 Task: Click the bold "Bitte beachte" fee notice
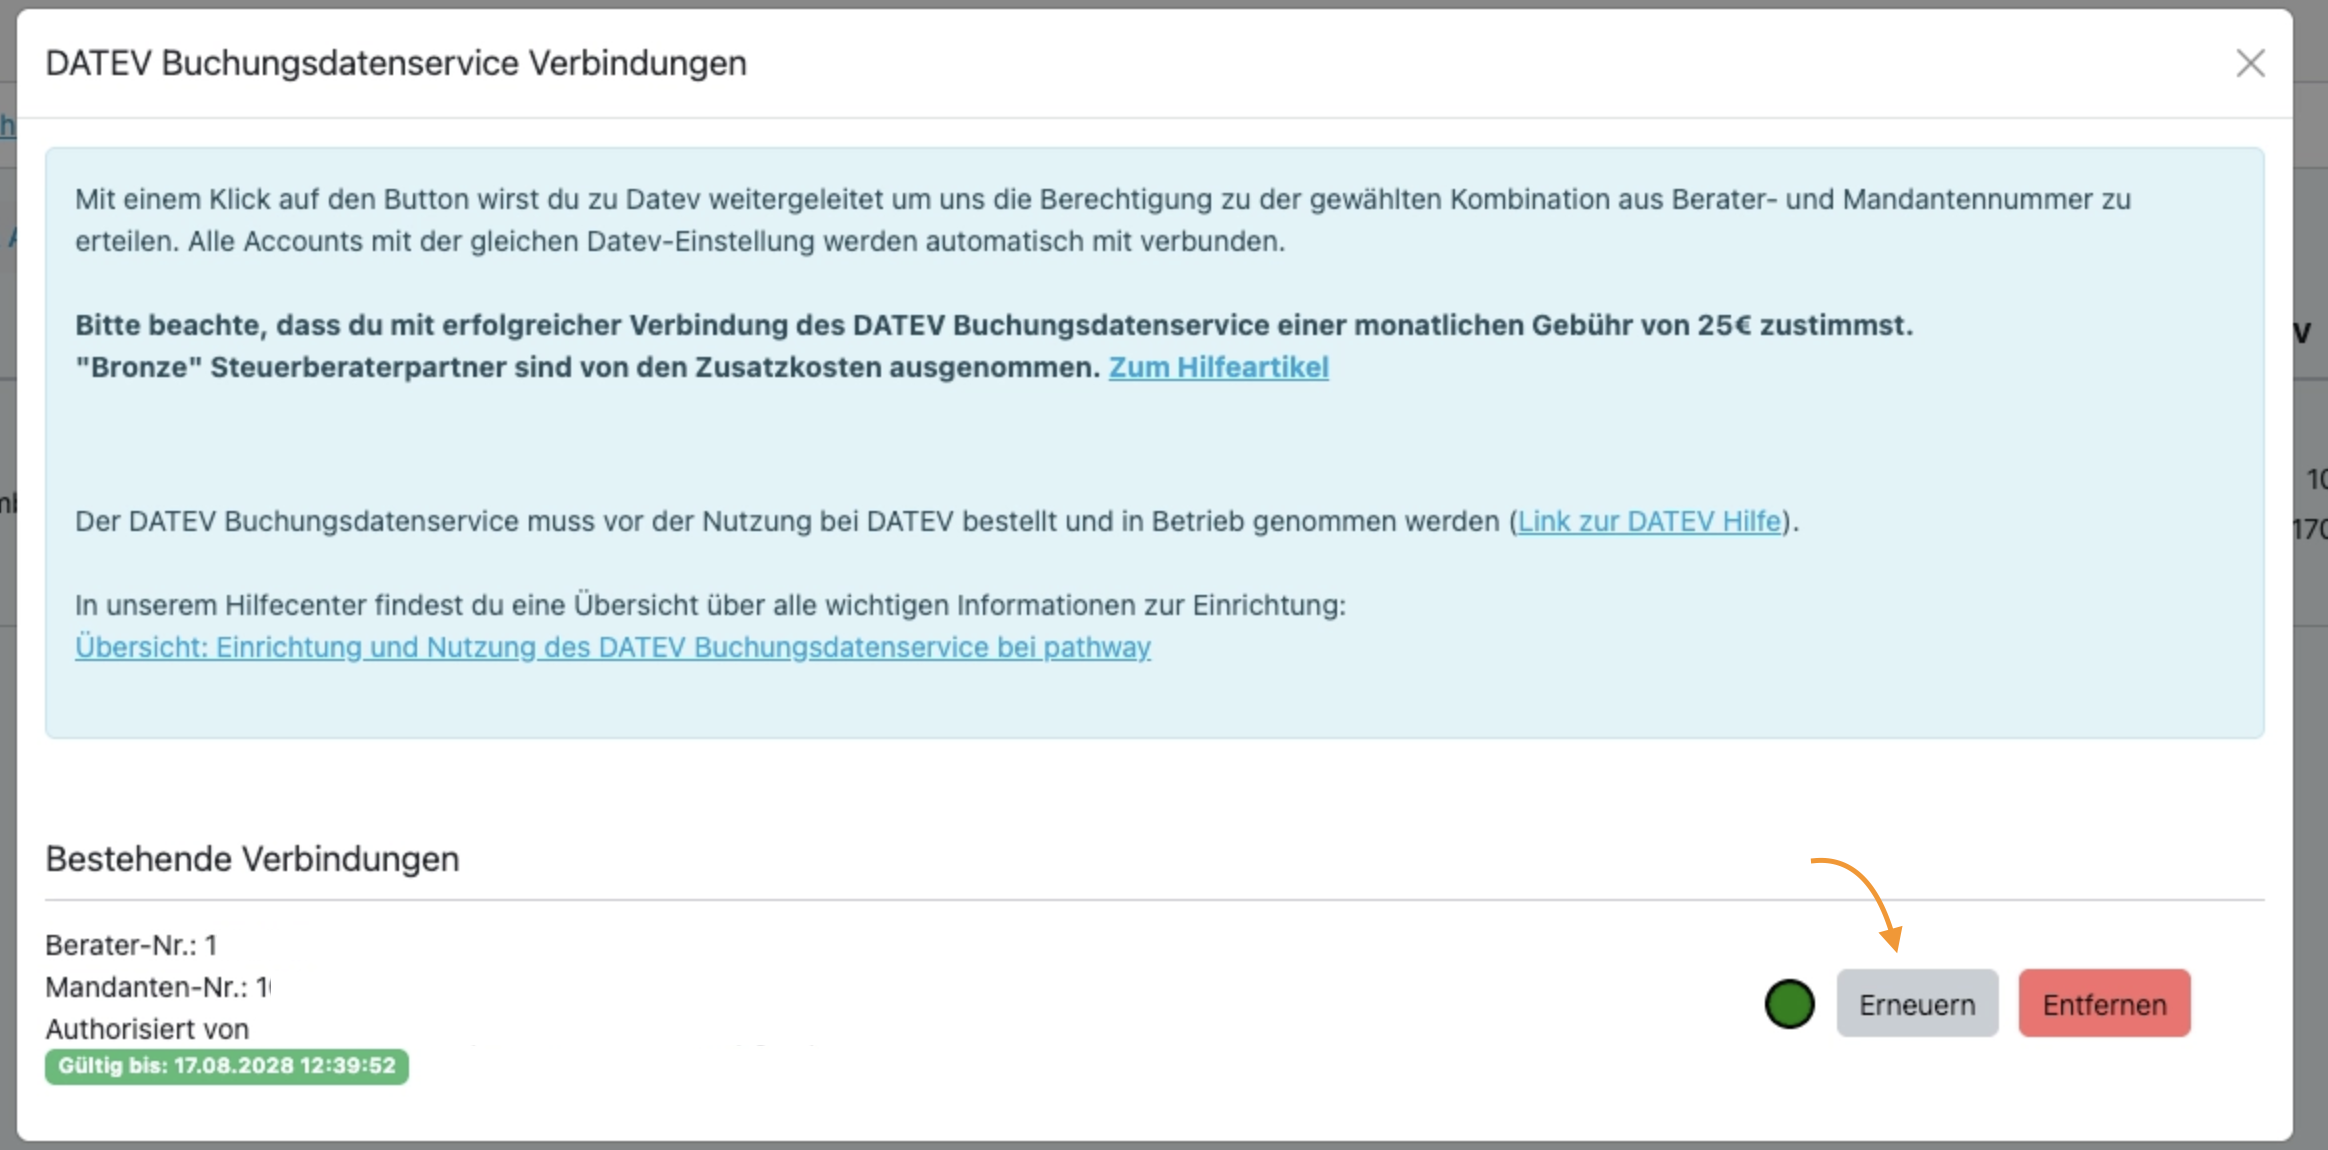[994, 346]
